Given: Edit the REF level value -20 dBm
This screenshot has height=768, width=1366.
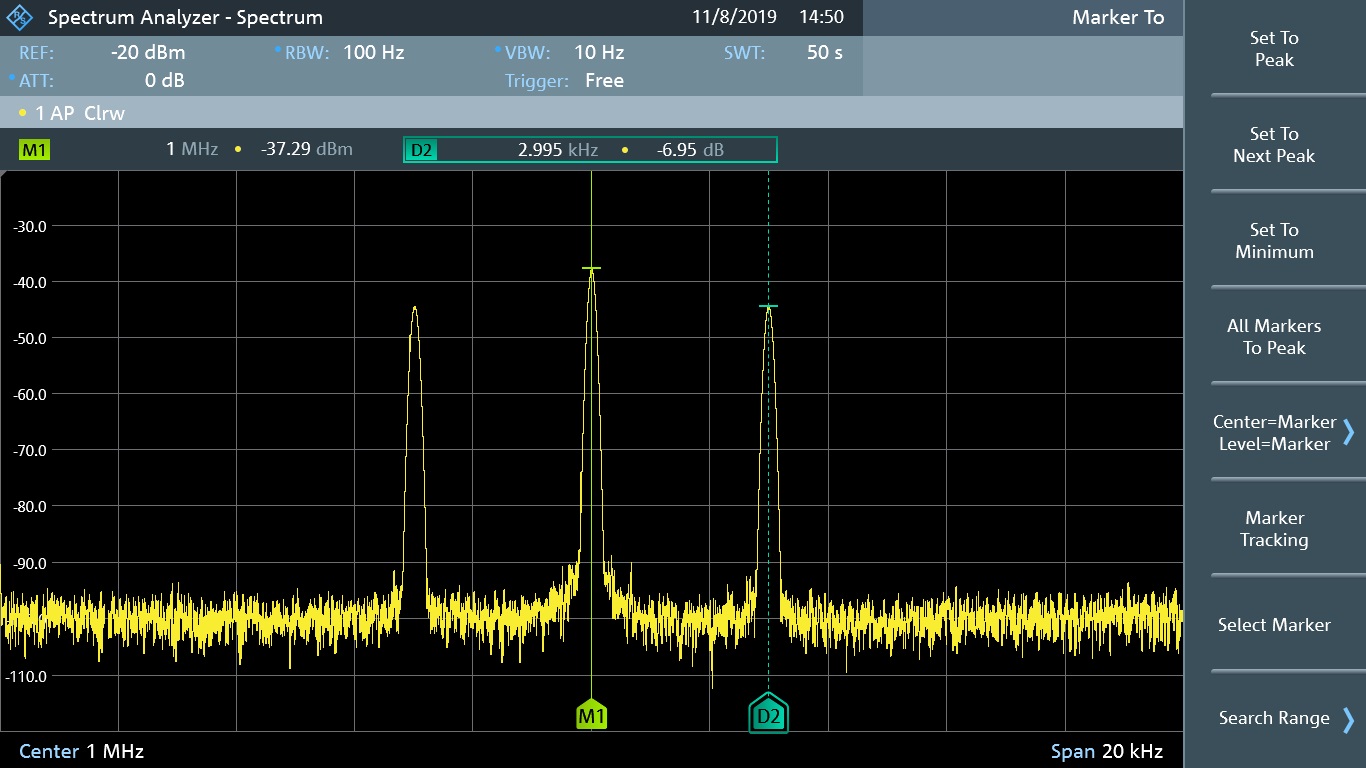Looking at the screenshot, I should (x=148, y=52).
